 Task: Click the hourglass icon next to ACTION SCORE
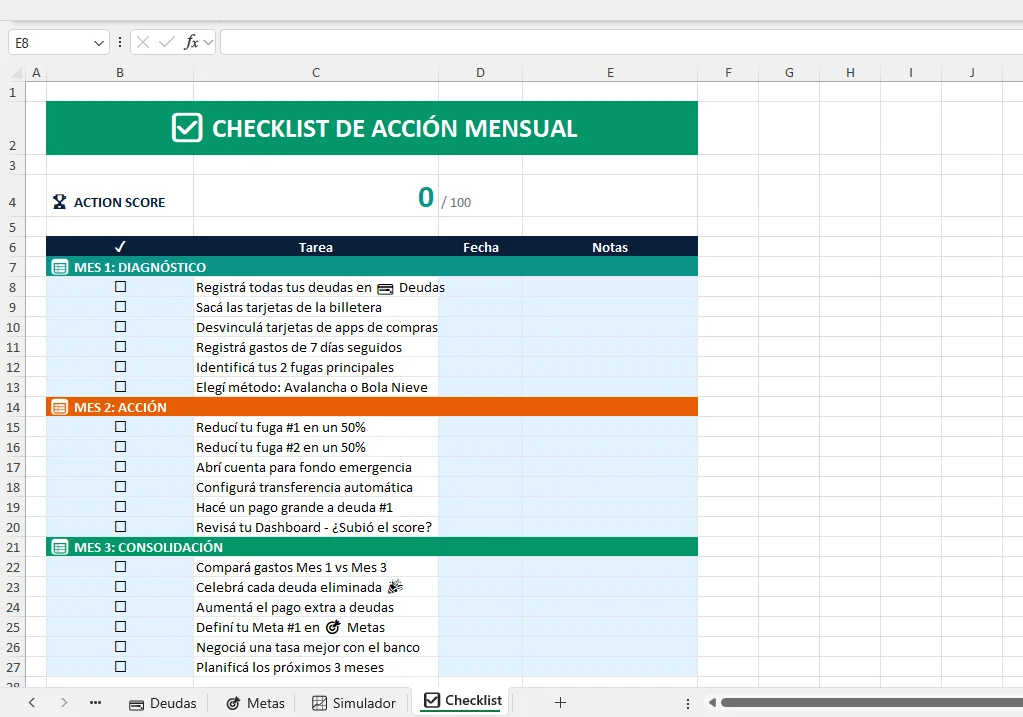(x=61, y=201)
